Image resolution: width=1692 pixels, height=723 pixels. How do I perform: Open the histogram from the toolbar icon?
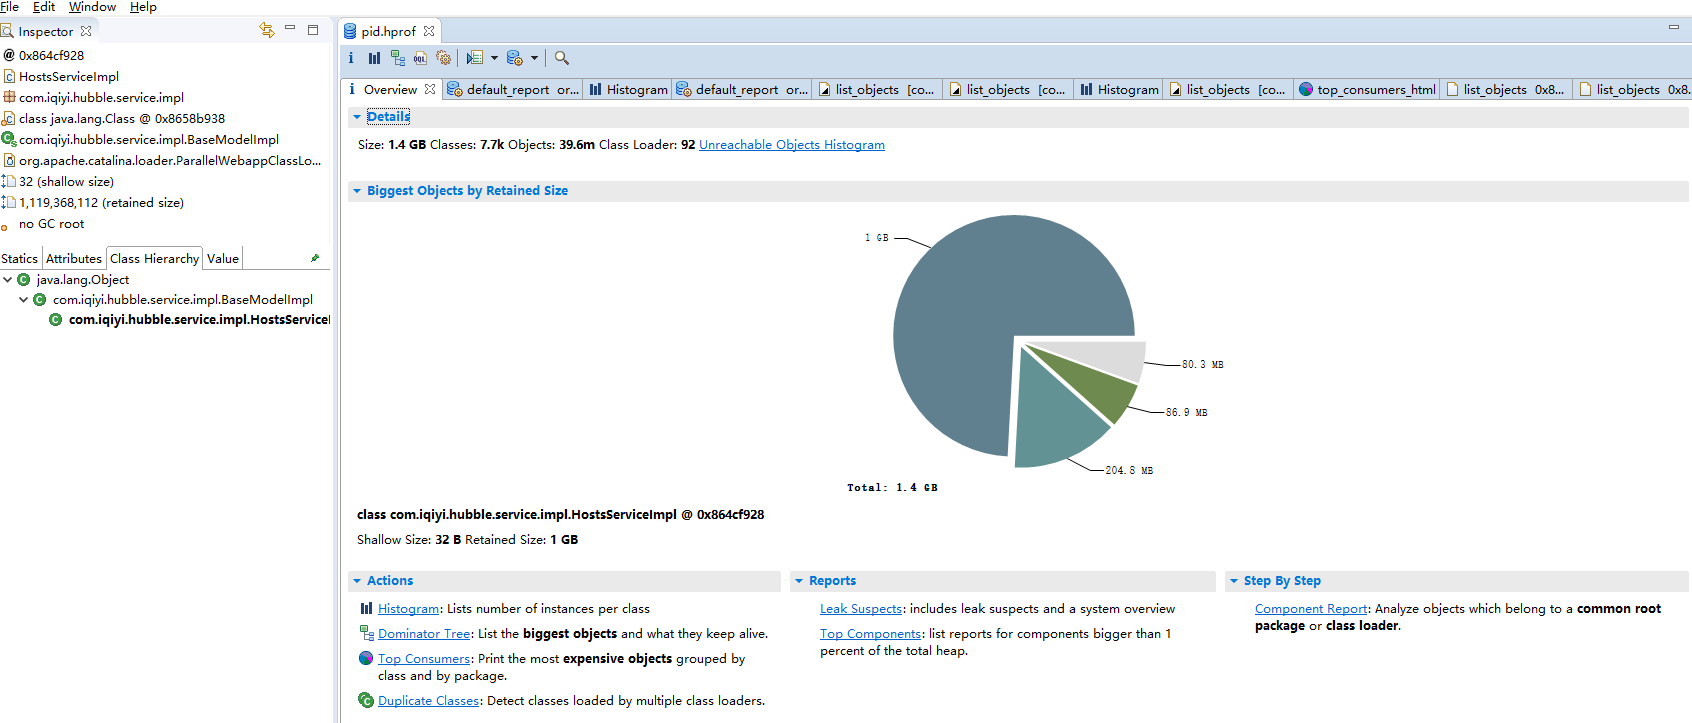pos(374,58)
